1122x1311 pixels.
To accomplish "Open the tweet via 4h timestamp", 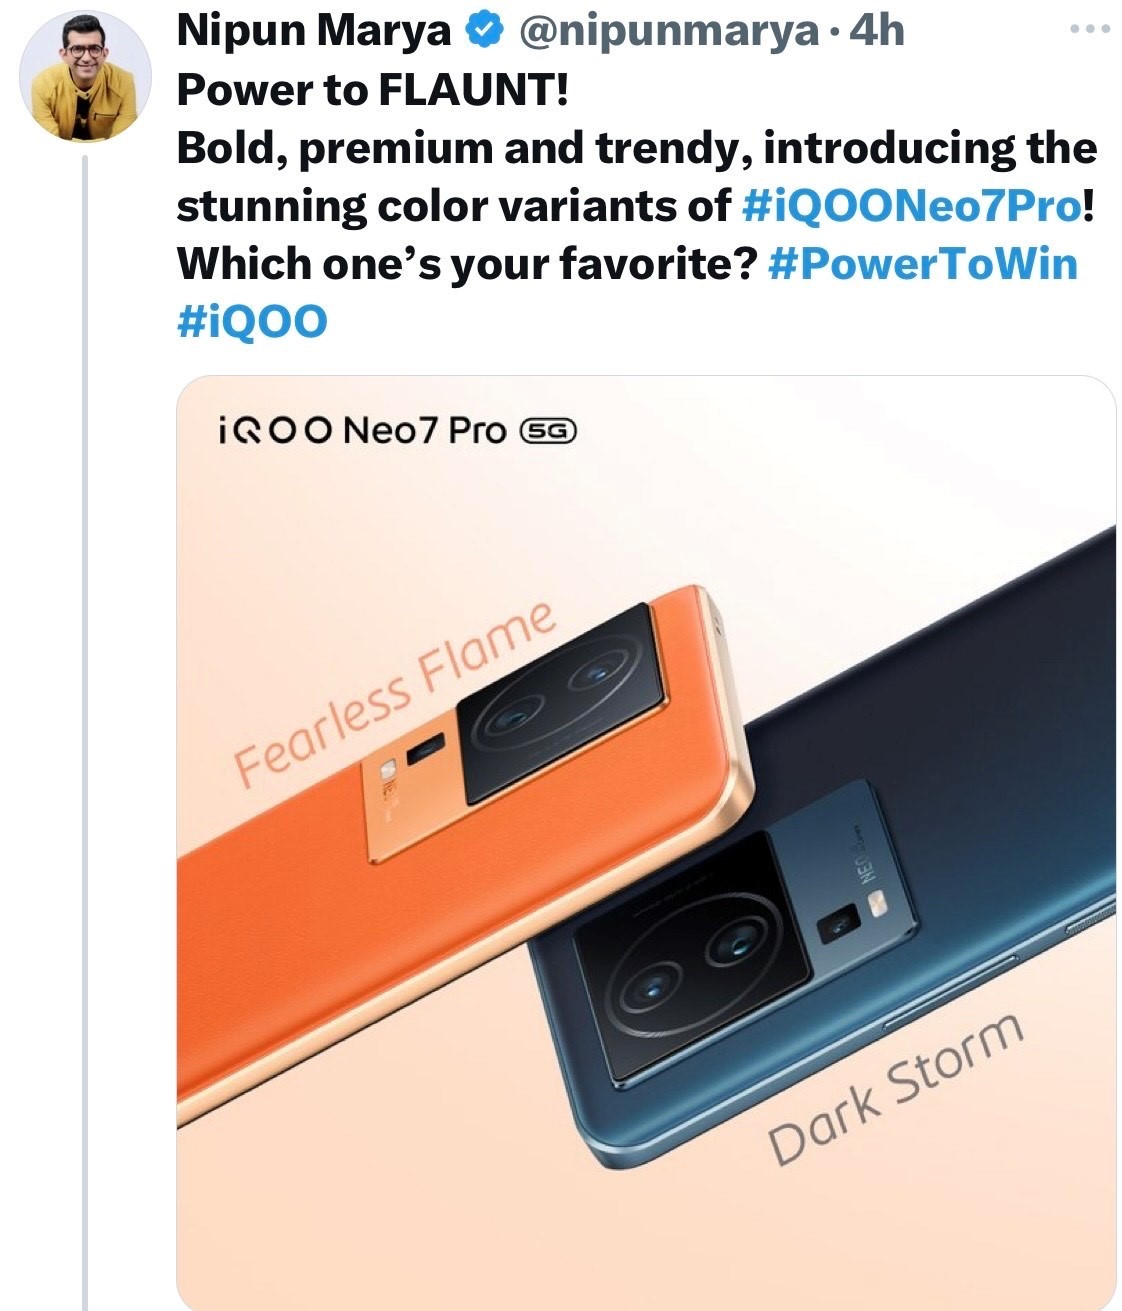I will tap(876, 32).
